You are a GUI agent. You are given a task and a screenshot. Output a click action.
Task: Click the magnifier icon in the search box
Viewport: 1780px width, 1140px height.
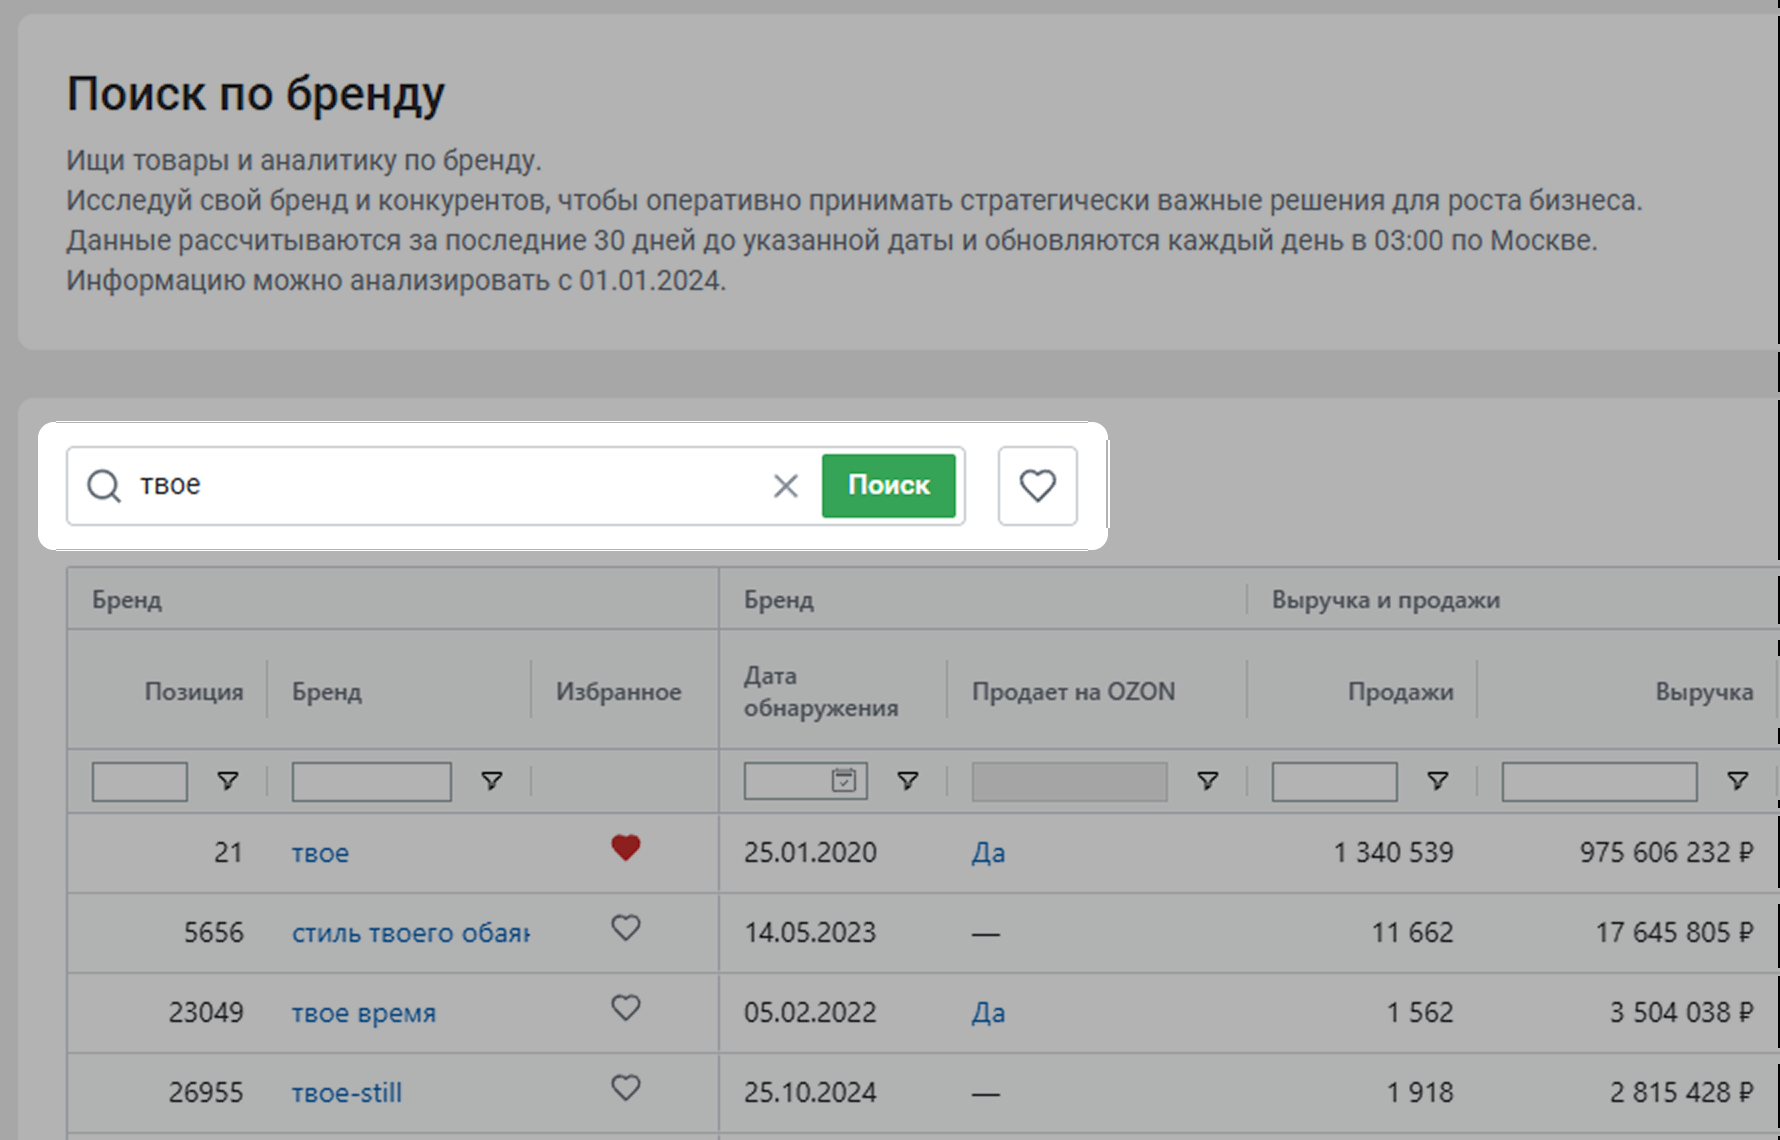(103, 486)
